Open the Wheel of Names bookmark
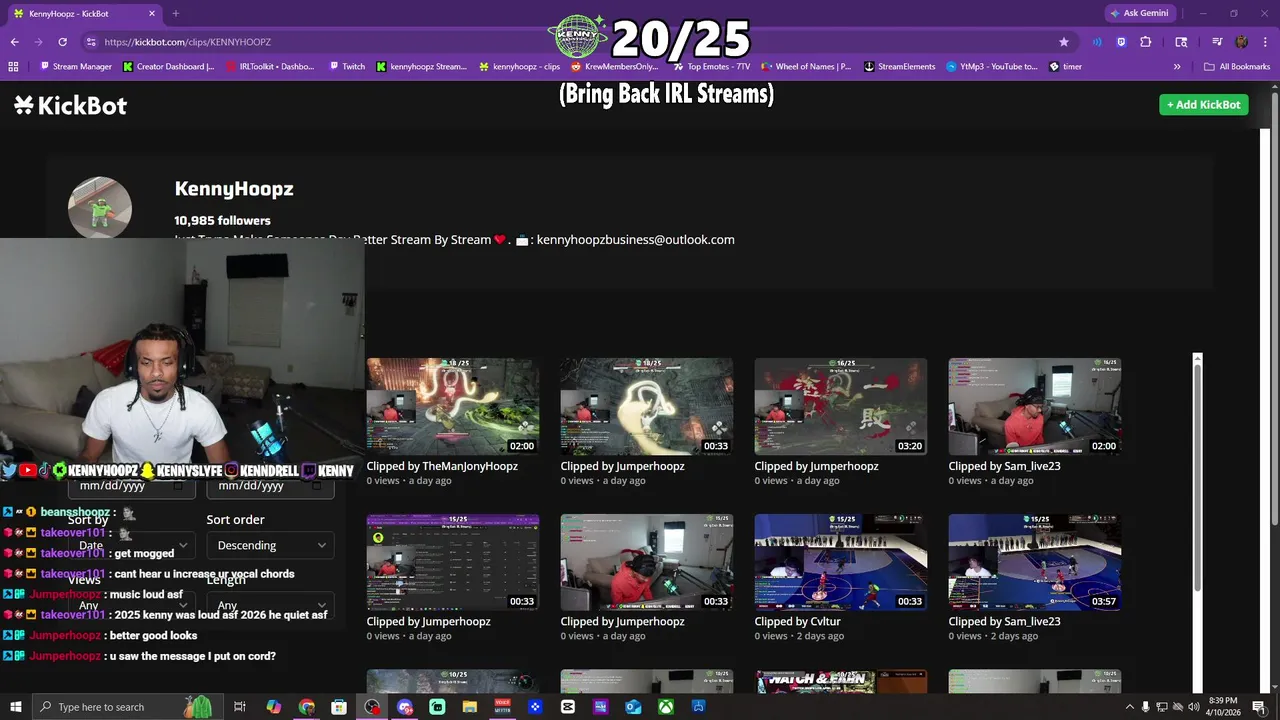This screenshot has width=1280, height=720. click(805, 67)
